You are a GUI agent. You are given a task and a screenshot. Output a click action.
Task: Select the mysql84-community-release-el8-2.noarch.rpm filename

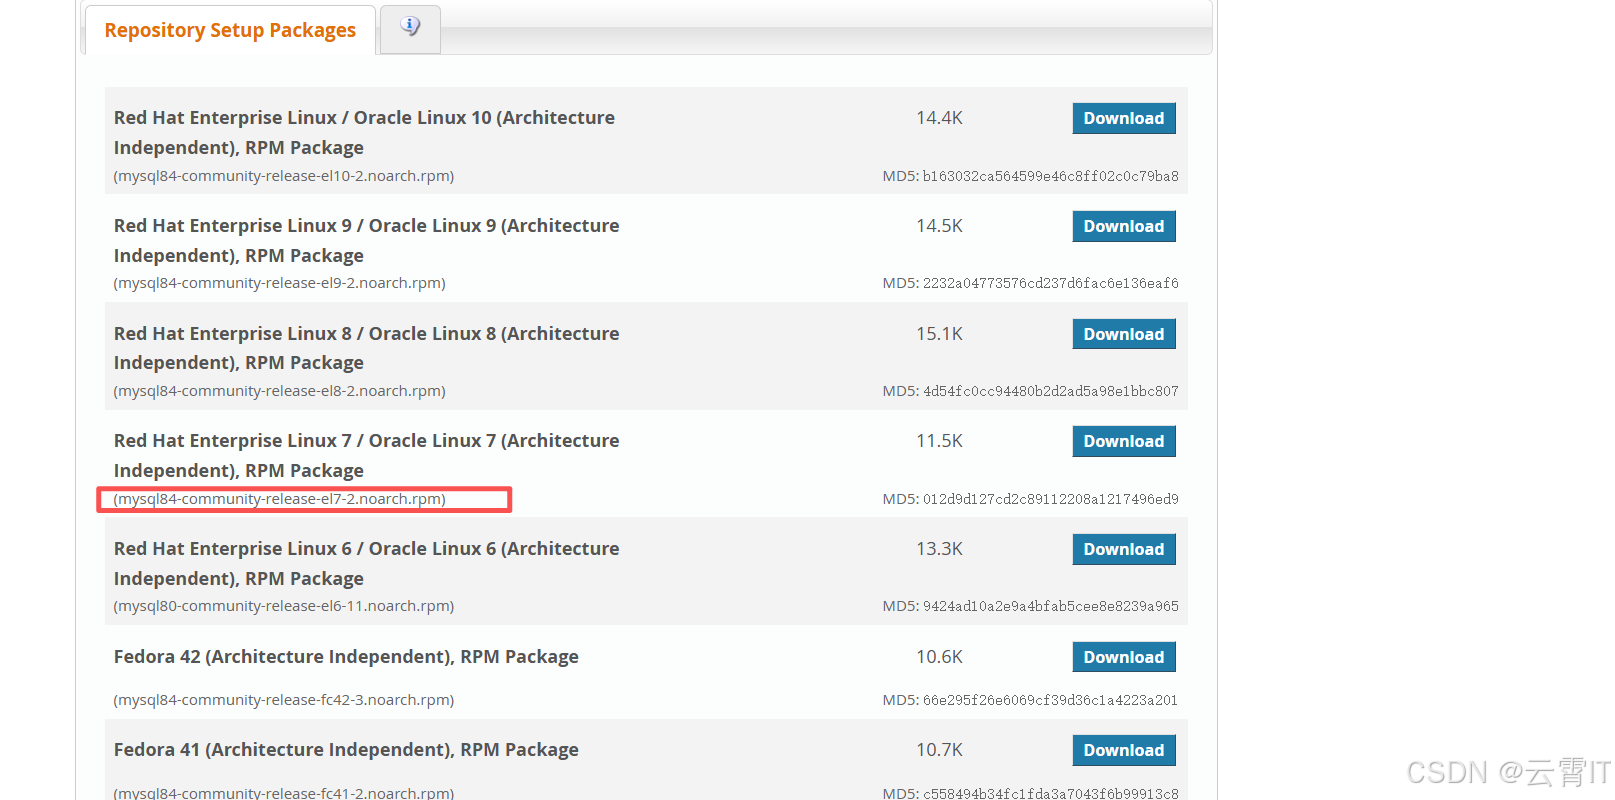pyautogui.click(x=280, y=391)
